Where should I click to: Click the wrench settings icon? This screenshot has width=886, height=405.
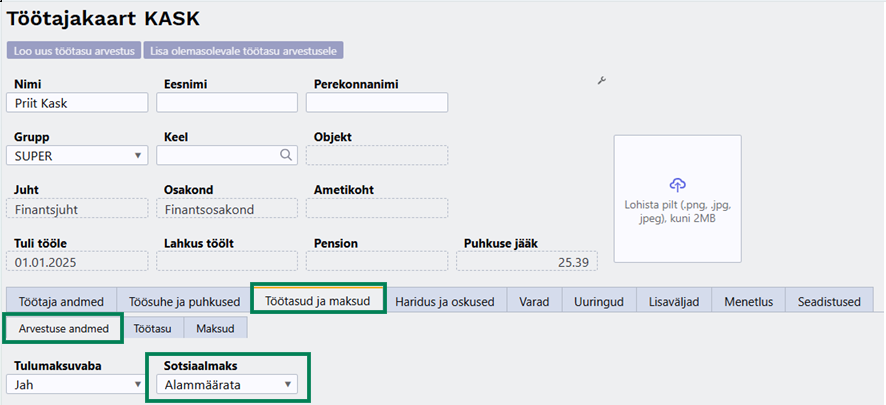602,81
